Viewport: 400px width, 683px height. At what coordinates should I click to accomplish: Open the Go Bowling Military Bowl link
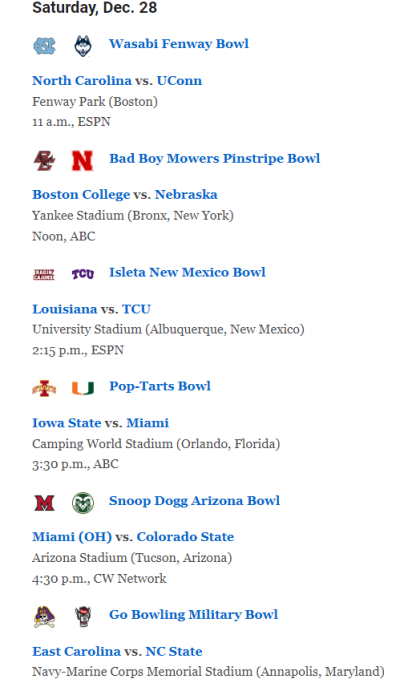click(x=193, y=615)
